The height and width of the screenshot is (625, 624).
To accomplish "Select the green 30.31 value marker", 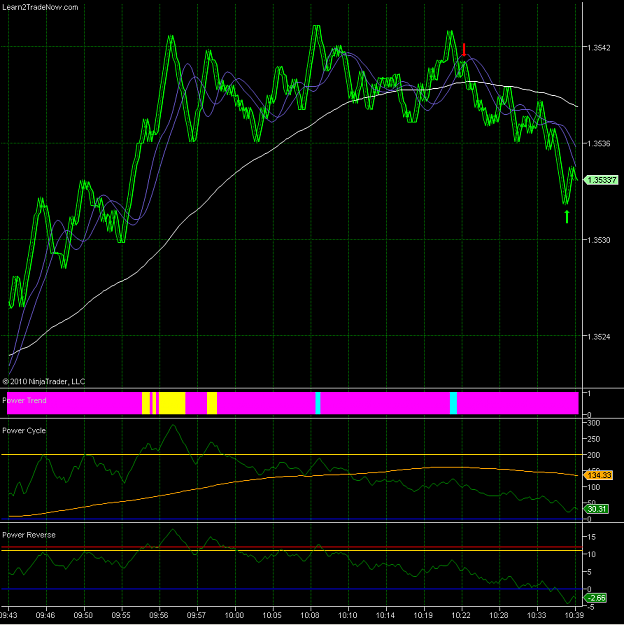I will tap(596, 509).
